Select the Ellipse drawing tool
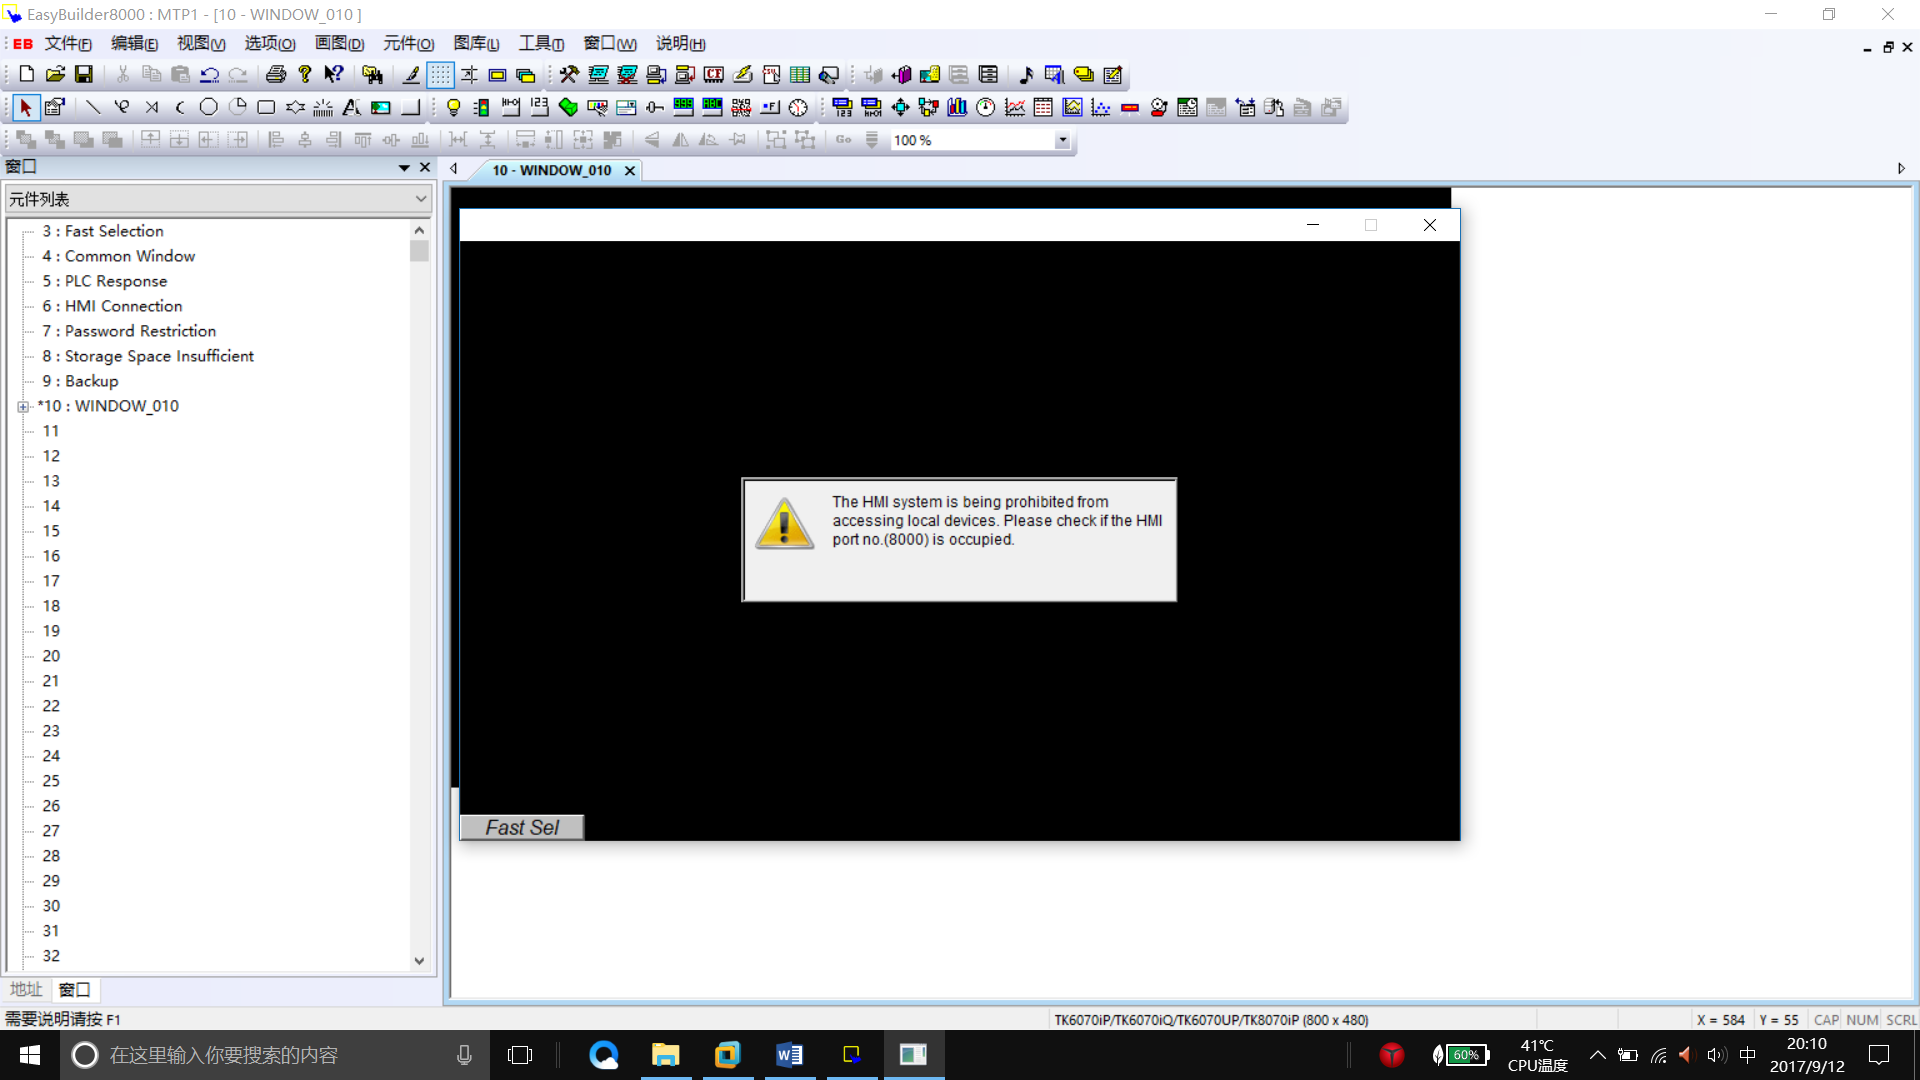 208,108
